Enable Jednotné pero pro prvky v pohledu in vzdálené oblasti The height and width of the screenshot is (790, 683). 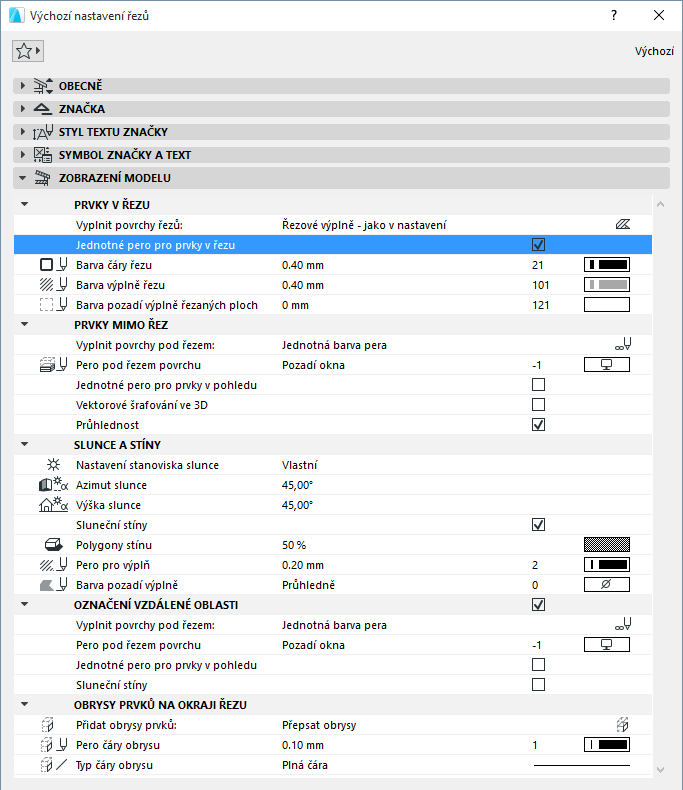pyautogui.click(x=538, y=665)
